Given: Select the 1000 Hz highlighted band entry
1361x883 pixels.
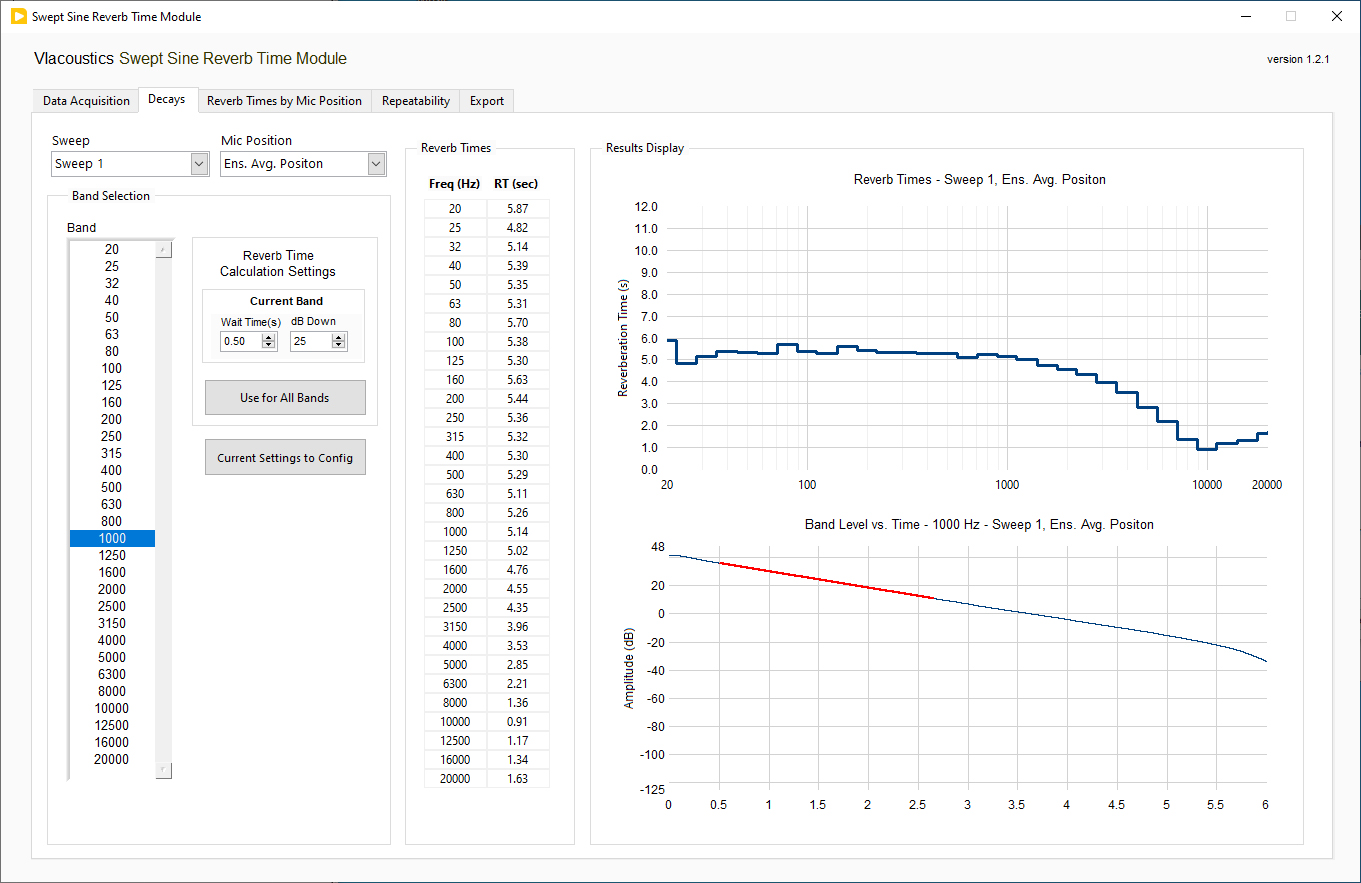Looking at the screenshot, I should click(x=111, y=538).
